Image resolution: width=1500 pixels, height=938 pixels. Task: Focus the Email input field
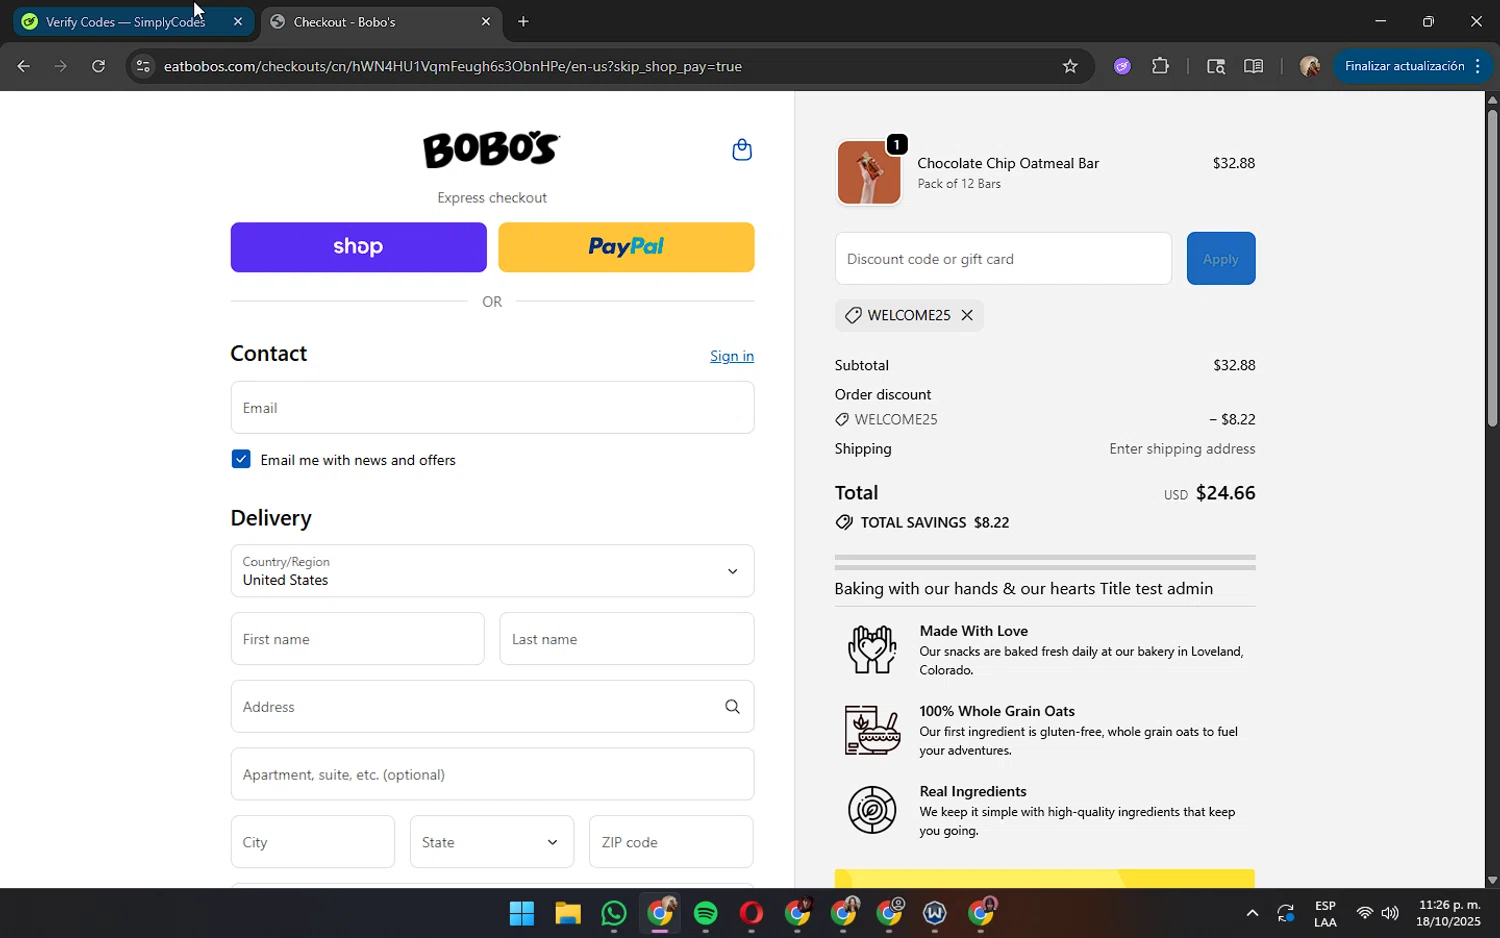coord(492,408)
